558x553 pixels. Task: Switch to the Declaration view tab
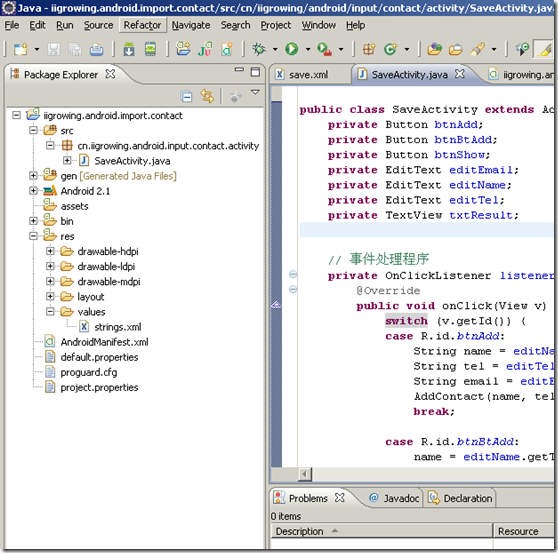pos(460,498)
